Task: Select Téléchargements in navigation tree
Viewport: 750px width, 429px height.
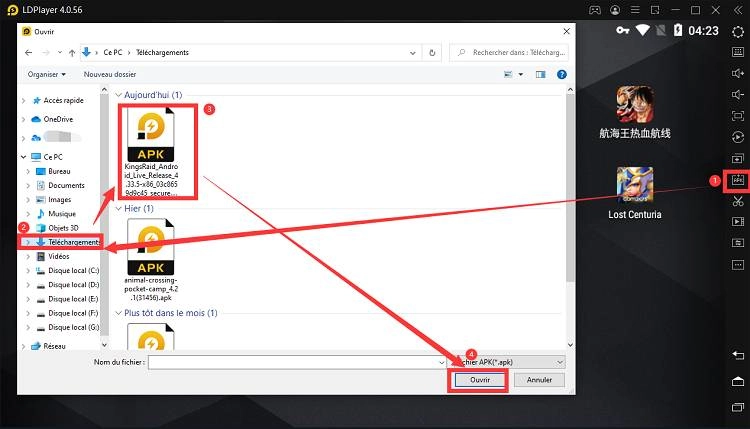Action: point(74,242)
